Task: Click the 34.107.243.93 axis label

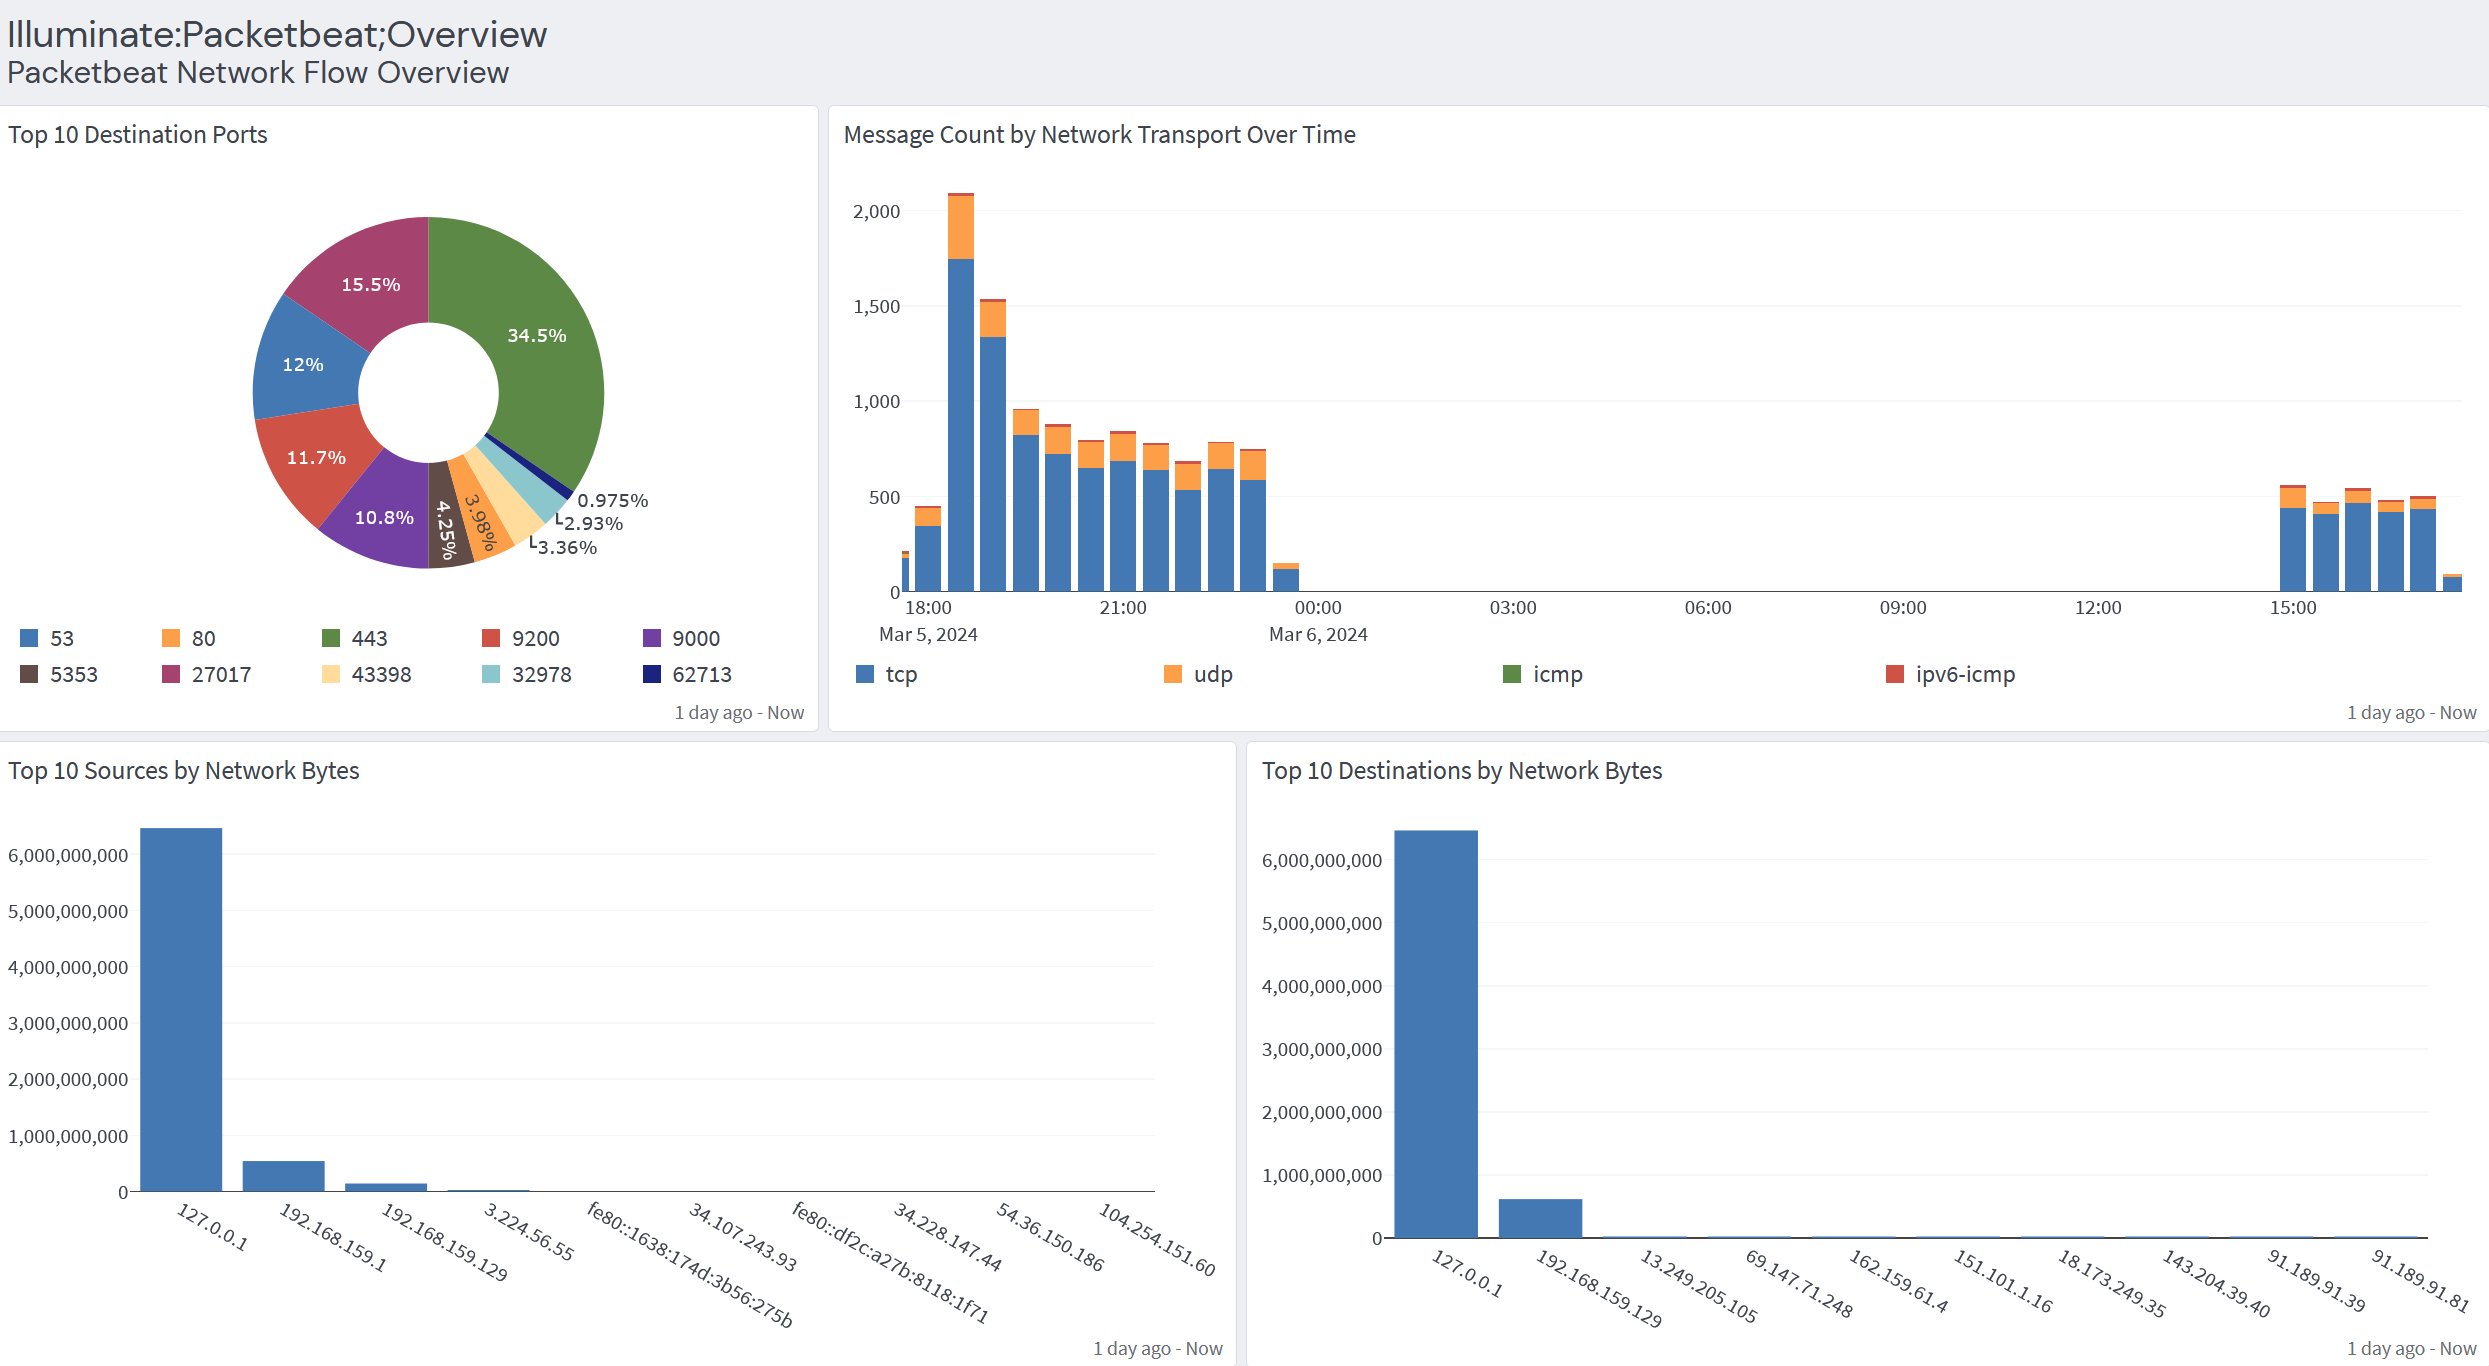Action: (x=743, y=1238)
